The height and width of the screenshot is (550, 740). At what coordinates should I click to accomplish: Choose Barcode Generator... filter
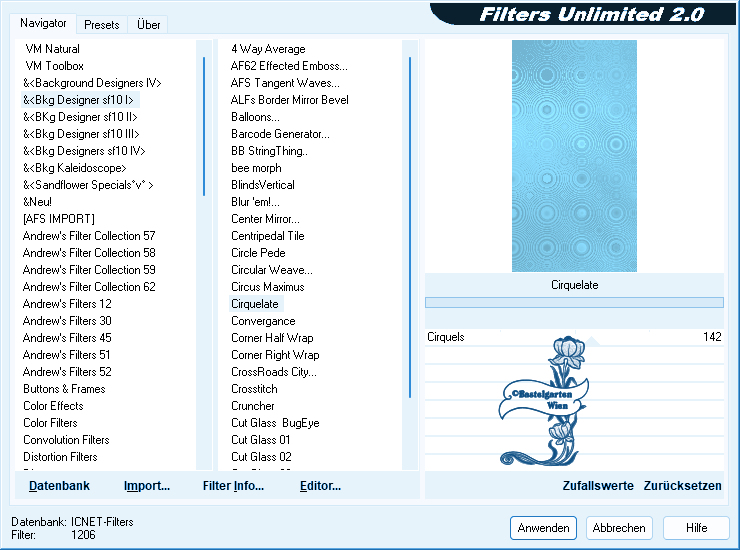(280, 134)
